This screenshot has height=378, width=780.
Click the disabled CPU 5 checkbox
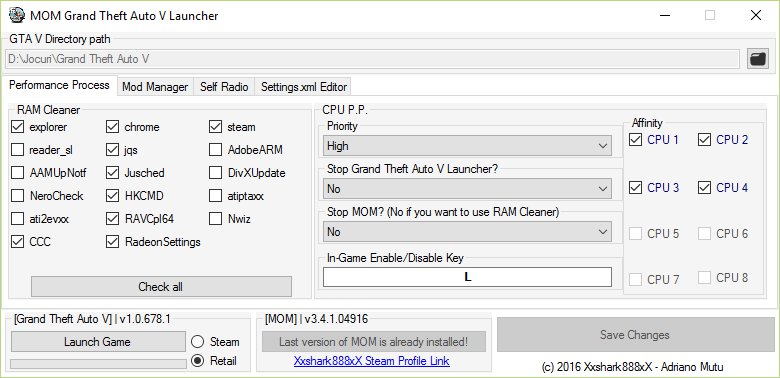635,233
